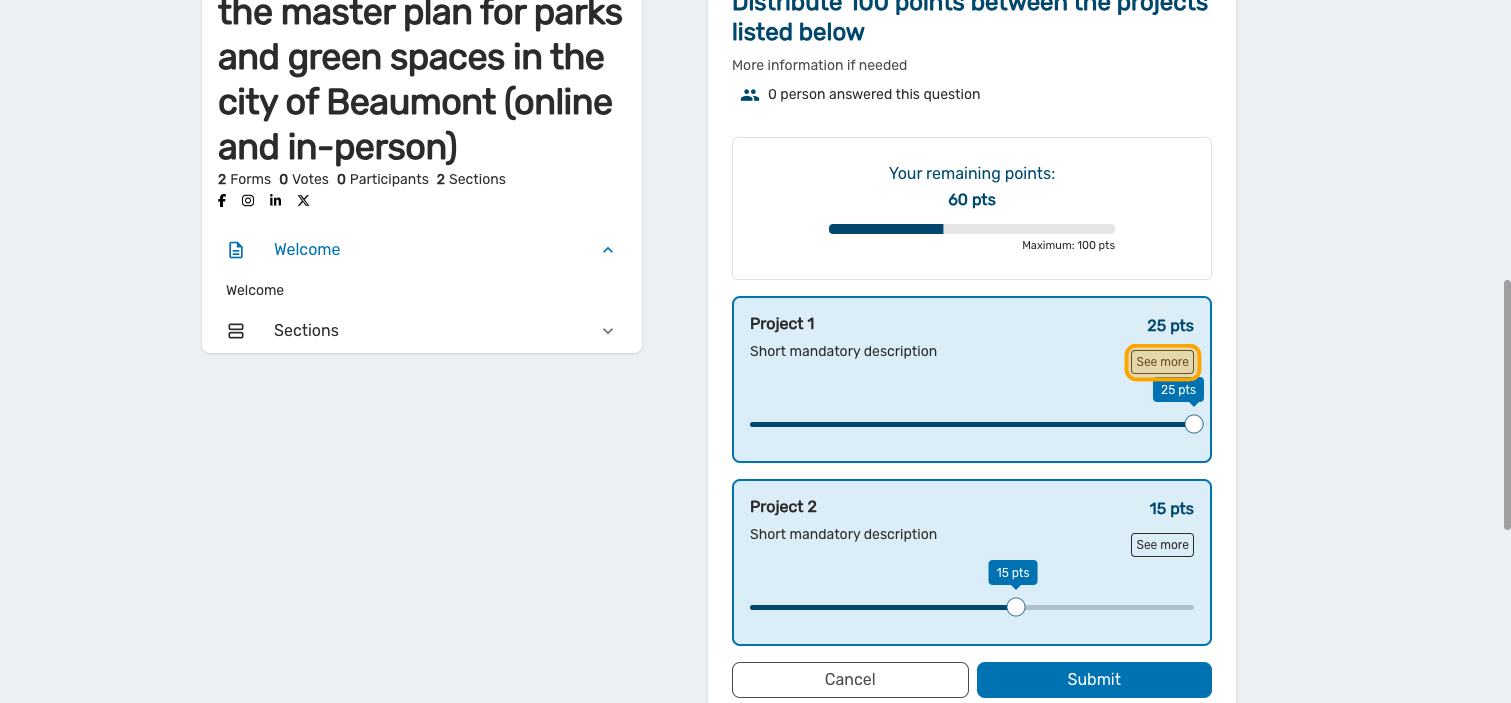Viewport: 1511px width, 703px height.
Task: Click the Welcome document icon
Action: [236, 250]
